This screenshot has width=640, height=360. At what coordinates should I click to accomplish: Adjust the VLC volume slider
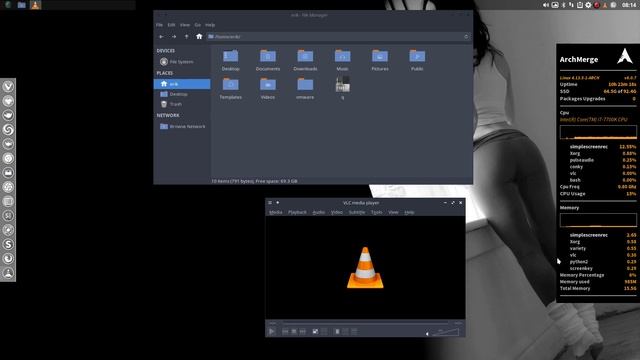[x=445, y=332]
